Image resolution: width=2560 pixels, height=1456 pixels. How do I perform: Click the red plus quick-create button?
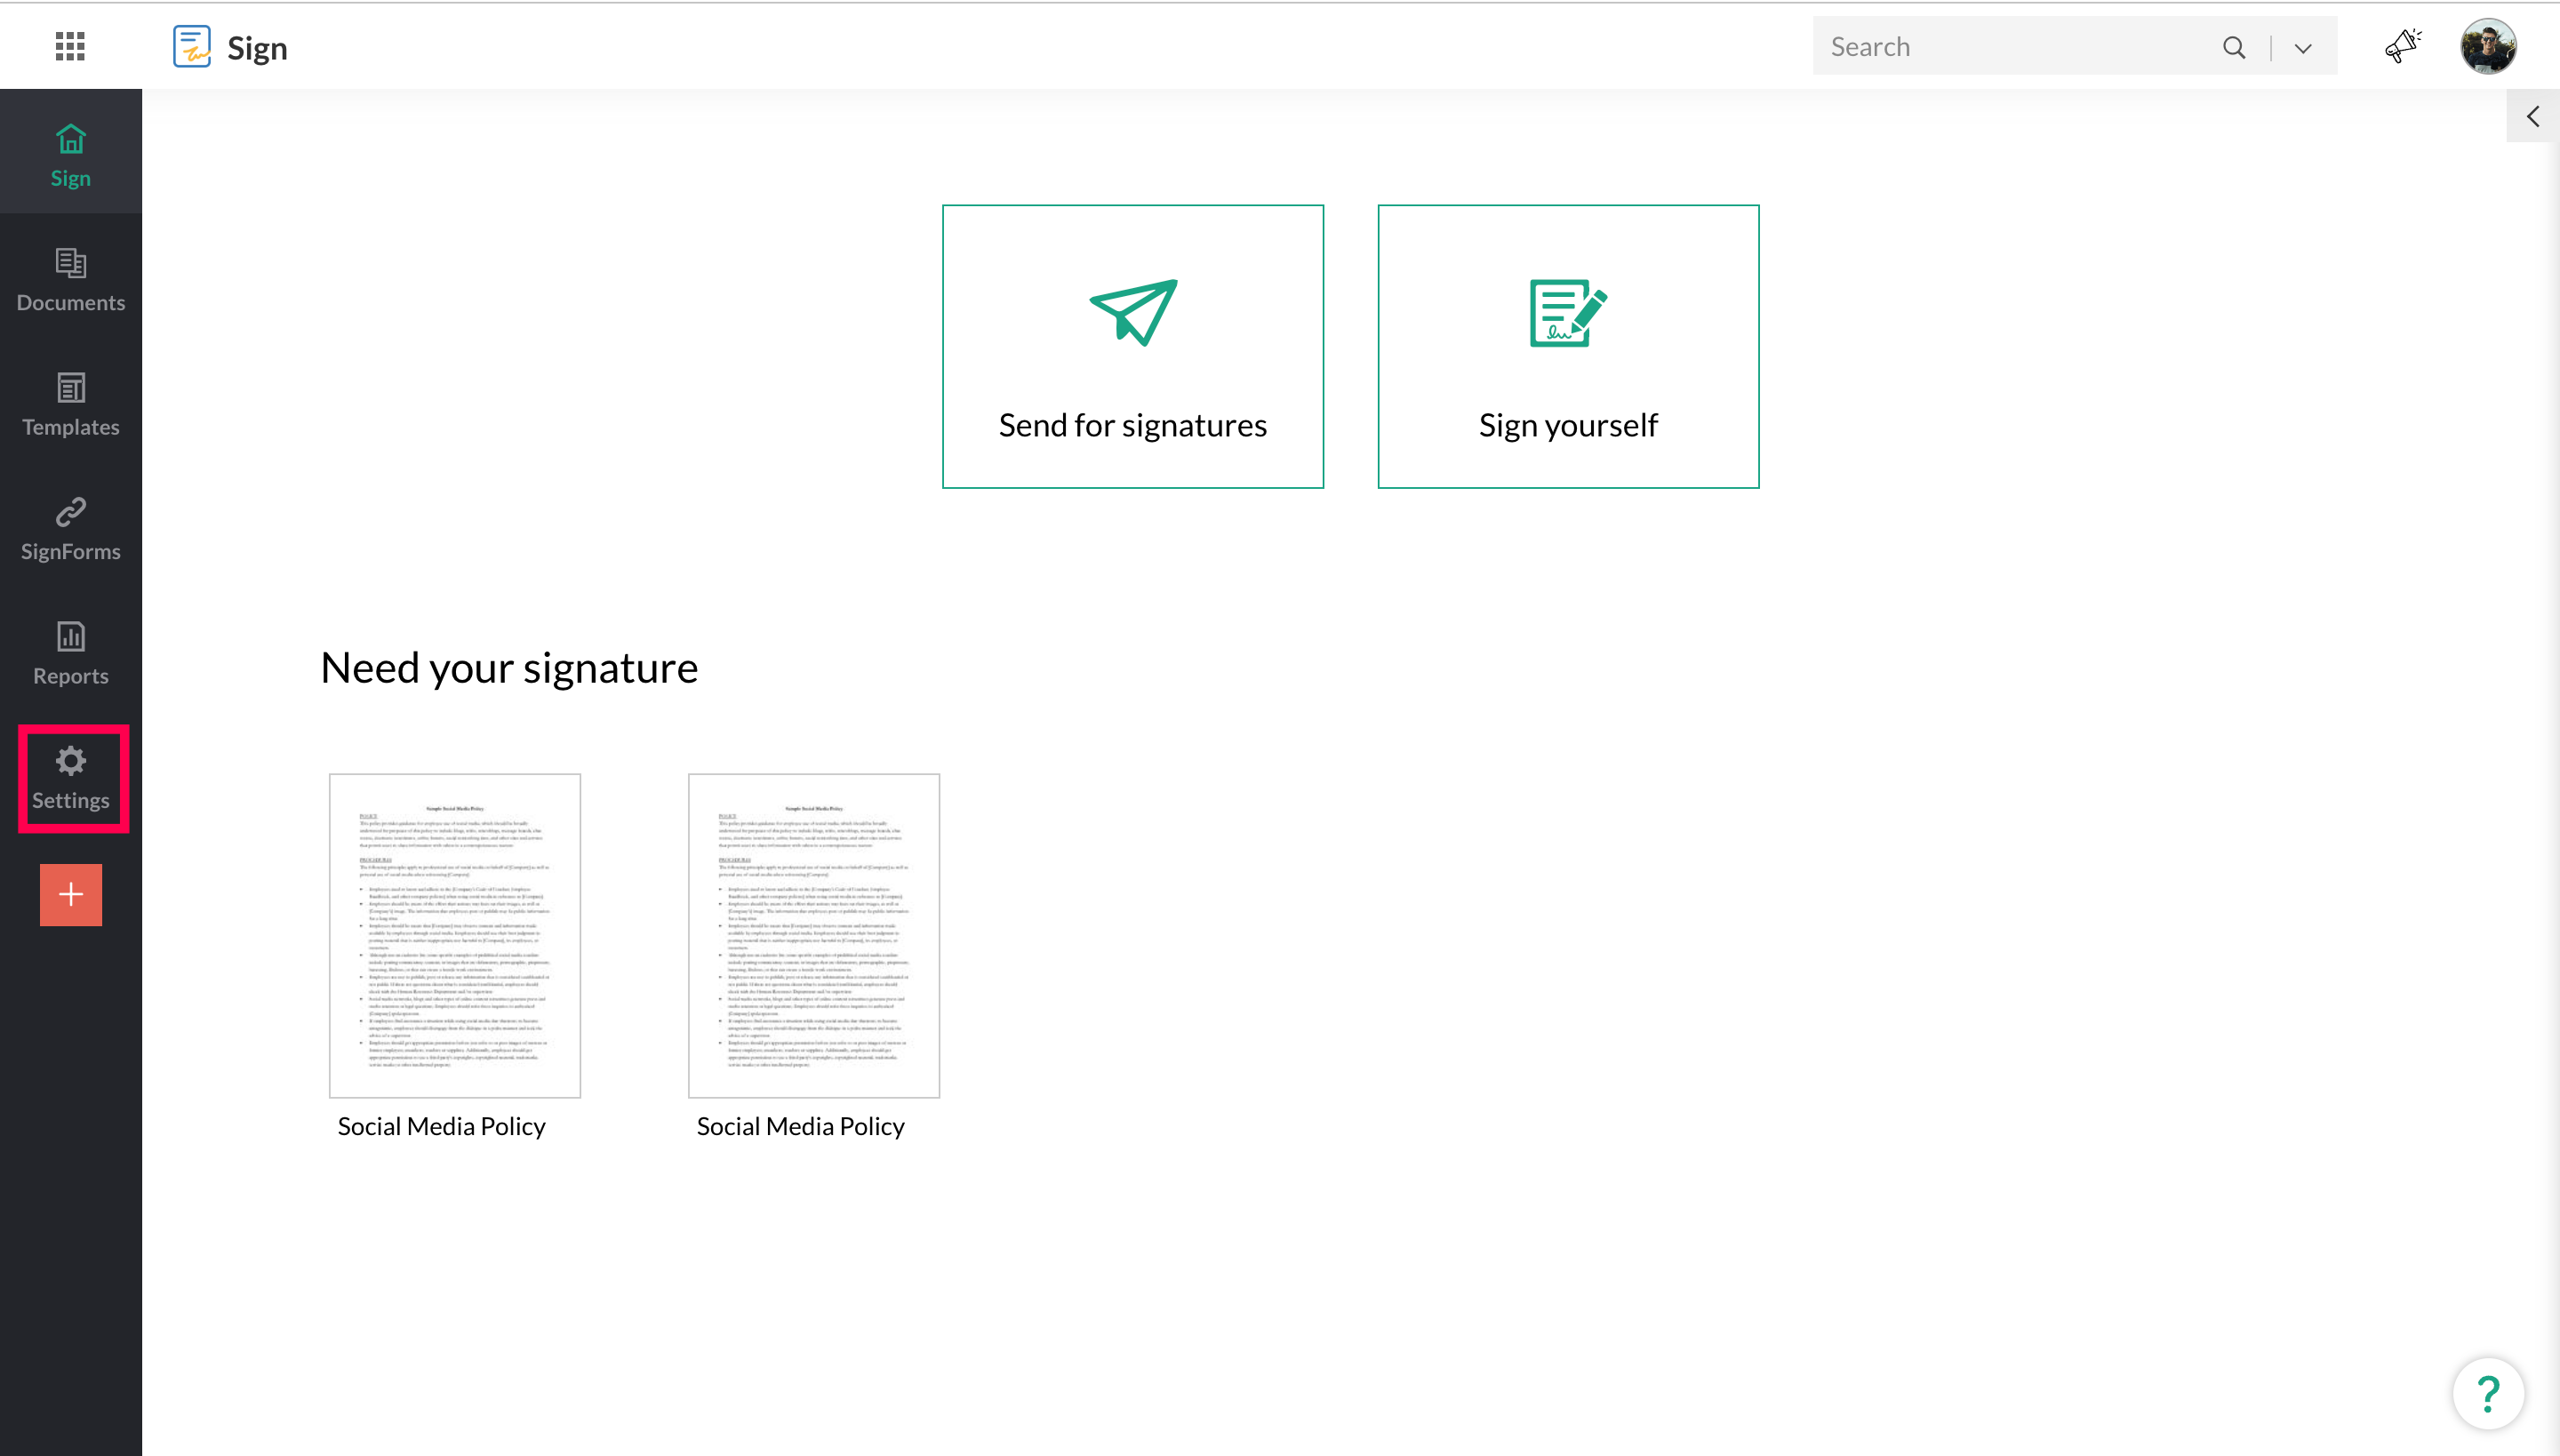pyautogui.click(x=70, y=894)
